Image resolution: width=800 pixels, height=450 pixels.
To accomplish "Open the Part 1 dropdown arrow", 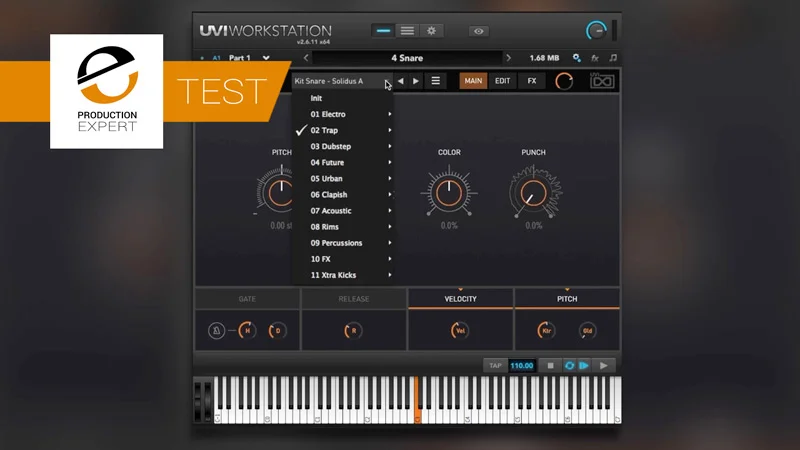I will pos(266,58).
